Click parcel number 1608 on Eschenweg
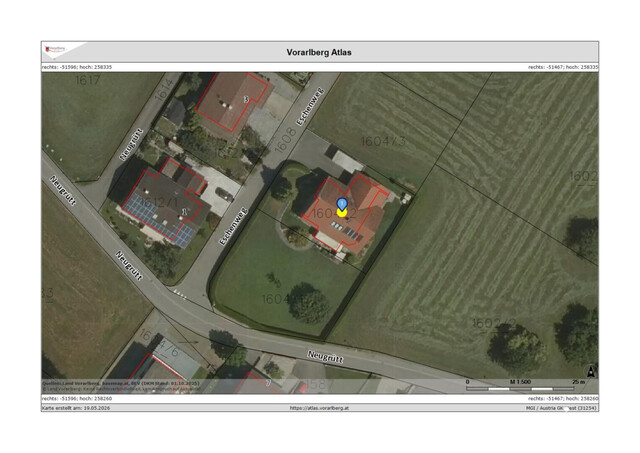640x453 pixels. pos(285,140)
